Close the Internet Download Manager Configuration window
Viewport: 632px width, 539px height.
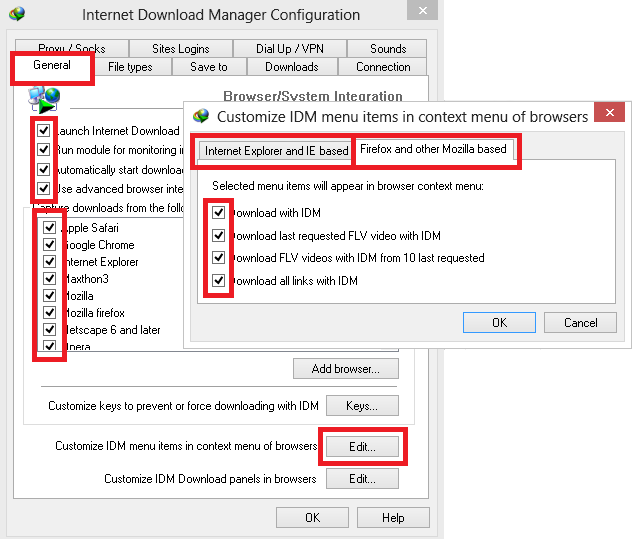(x=422, y=10)
